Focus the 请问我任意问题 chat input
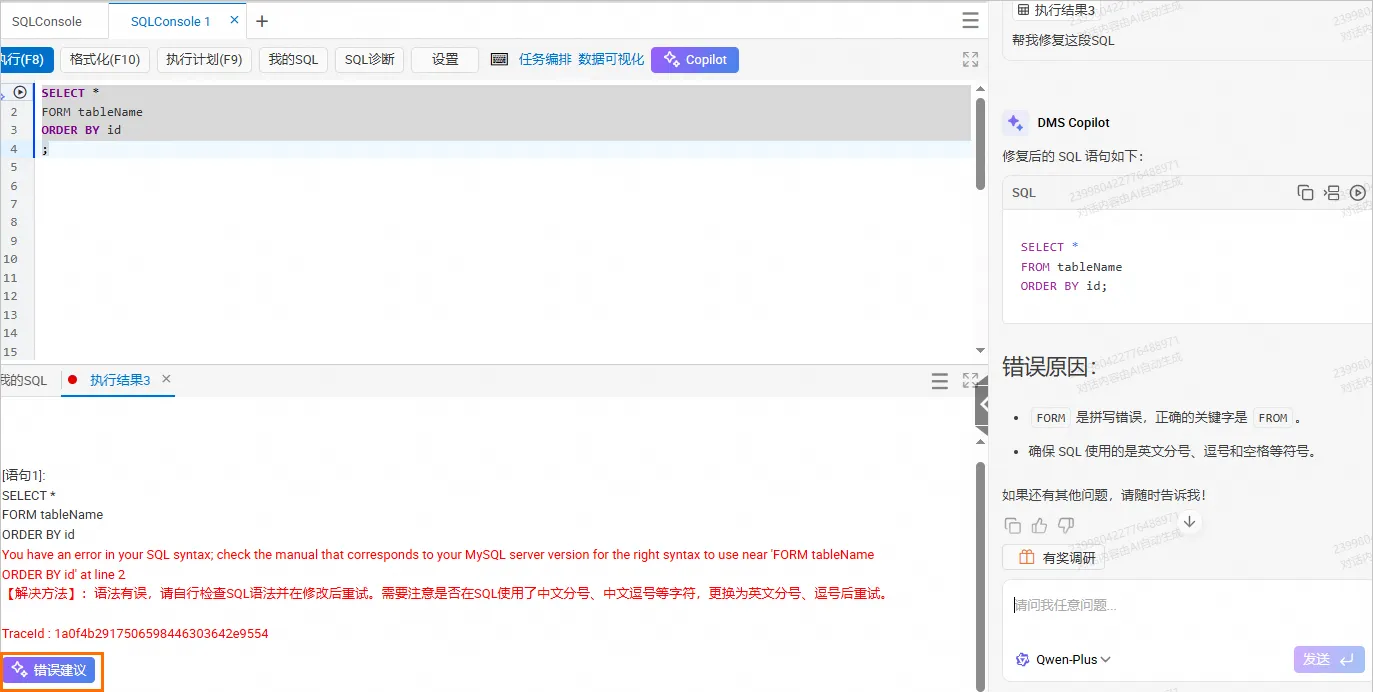1373x692 pixels. [x=1188, y=605]
